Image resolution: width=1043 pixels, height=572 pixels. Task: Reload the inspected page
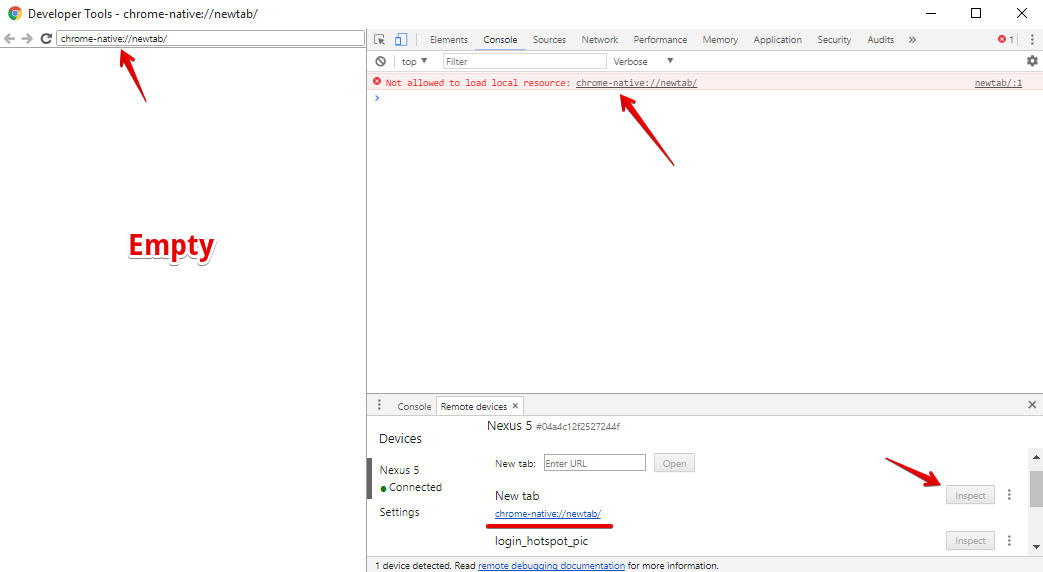pyautogui.click(x=46, y=39)
